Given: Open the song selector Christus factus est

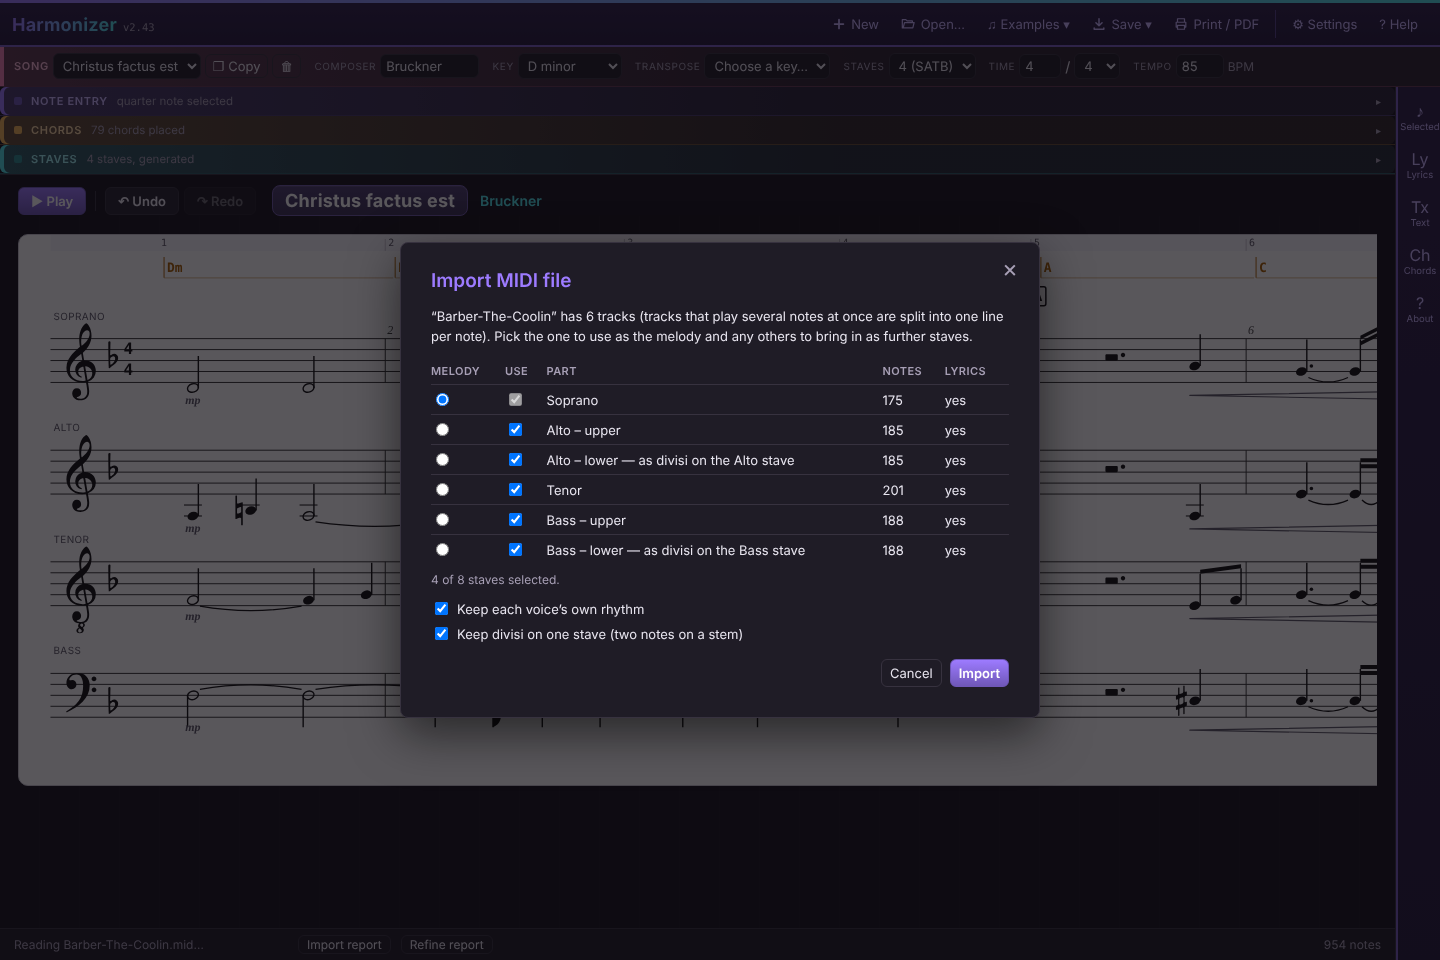Looking at the screenshot, I should click(x=127, y=66).
